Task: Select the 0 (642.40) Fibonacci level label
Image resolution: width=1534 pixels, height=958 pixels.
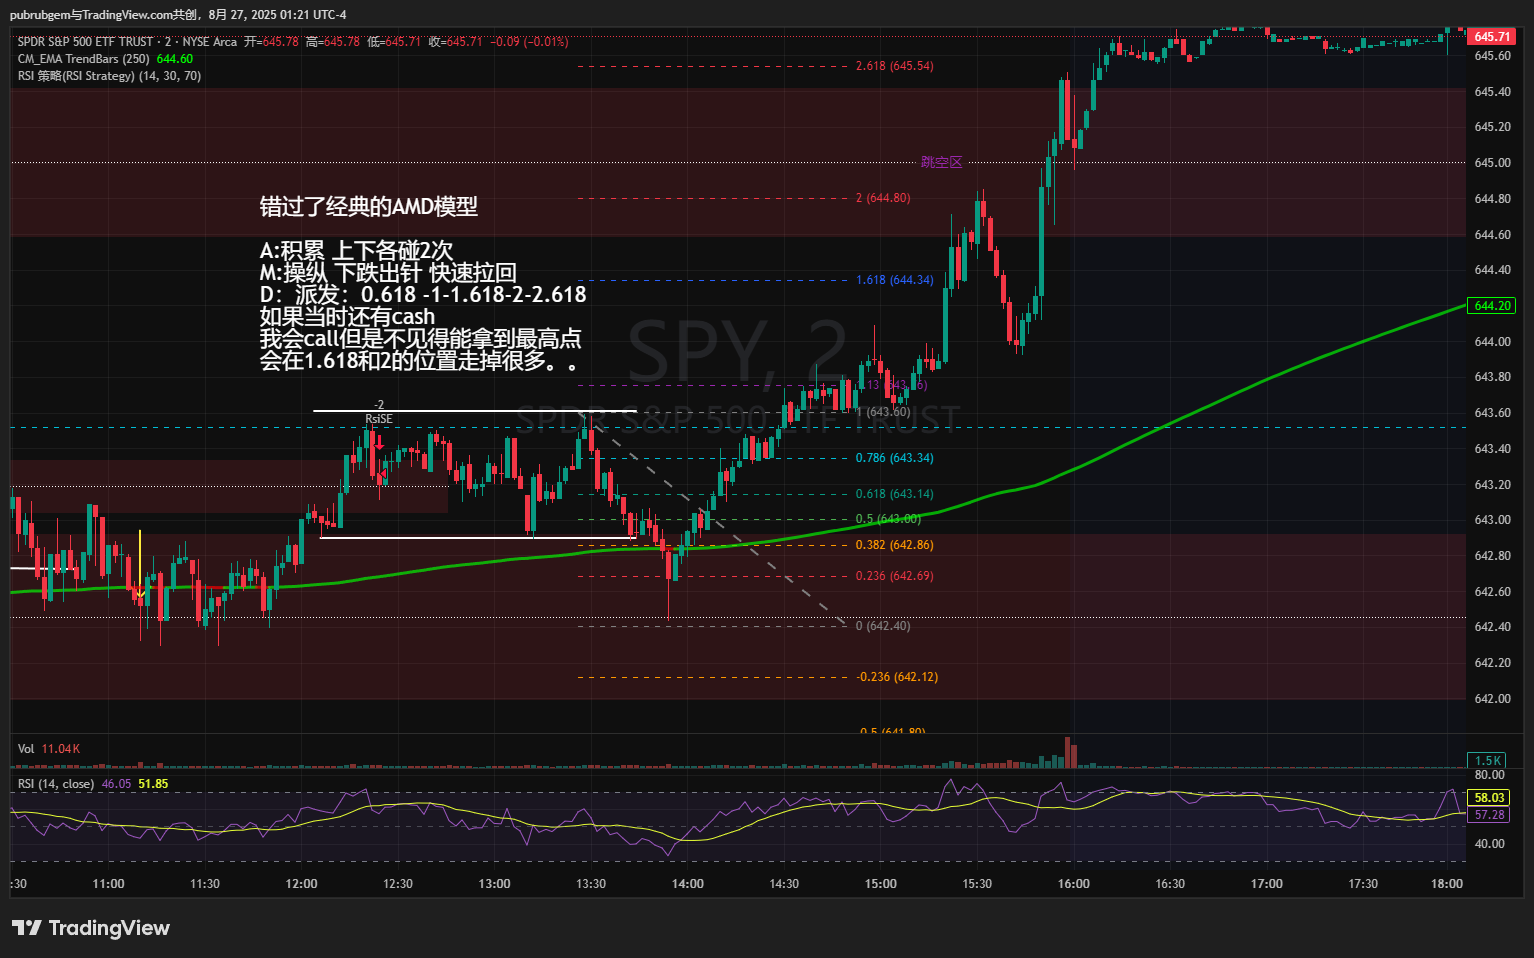Action: pos(883,626)
